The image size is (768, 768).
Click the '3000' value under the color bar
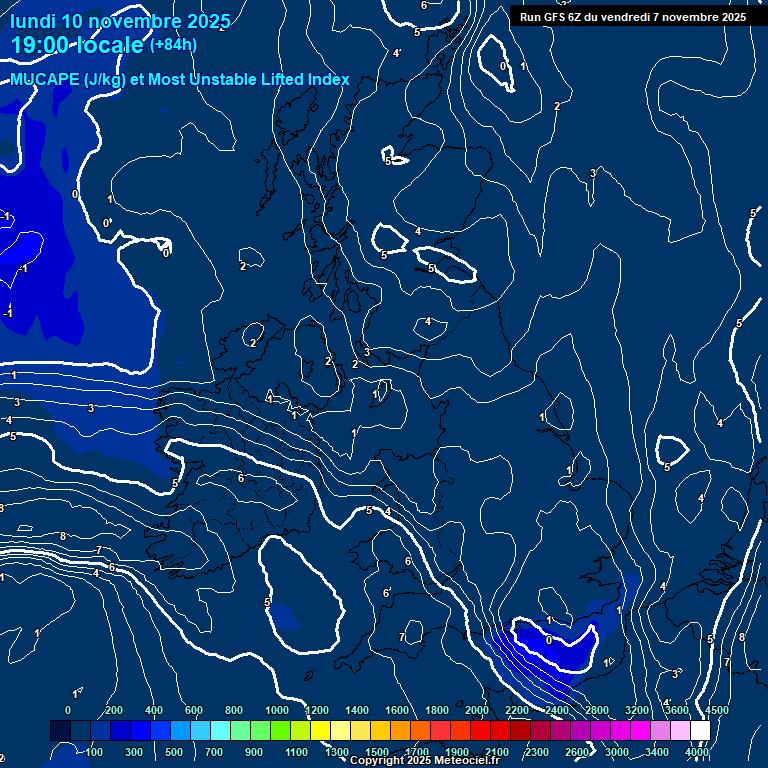coord(617,752)
